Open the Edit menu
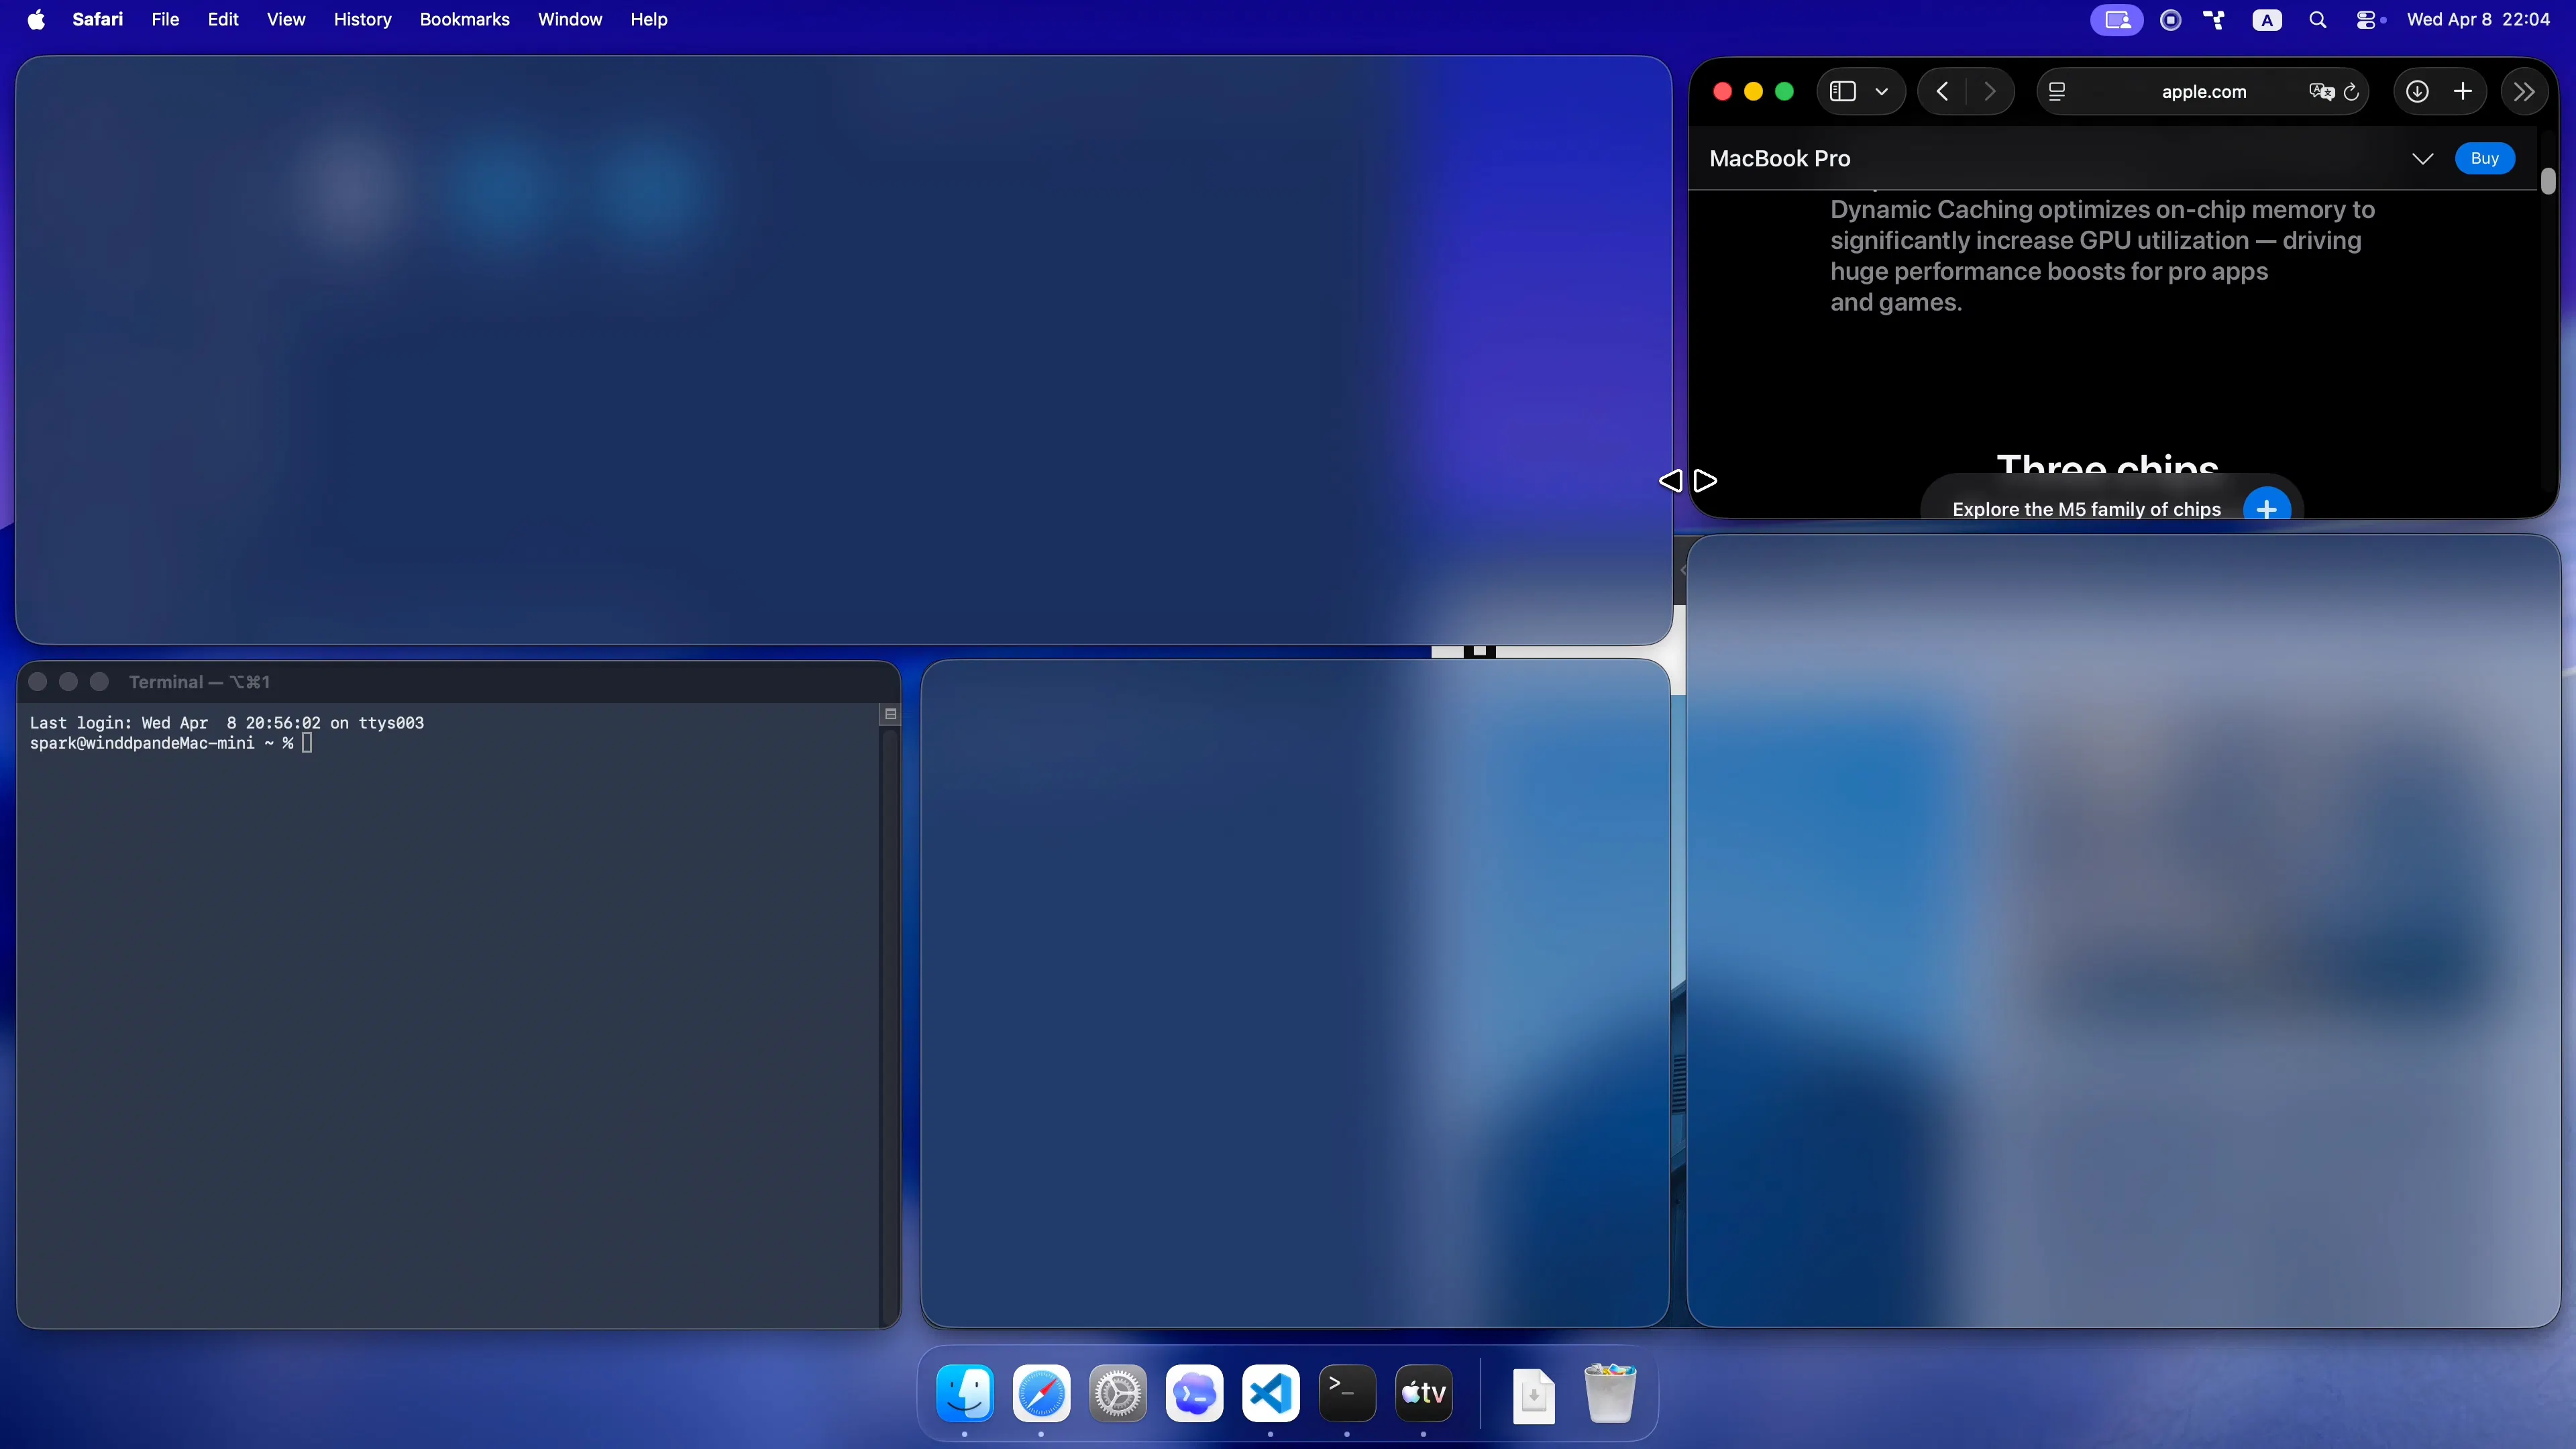2576x1449 pixels. tap(223, 19)
